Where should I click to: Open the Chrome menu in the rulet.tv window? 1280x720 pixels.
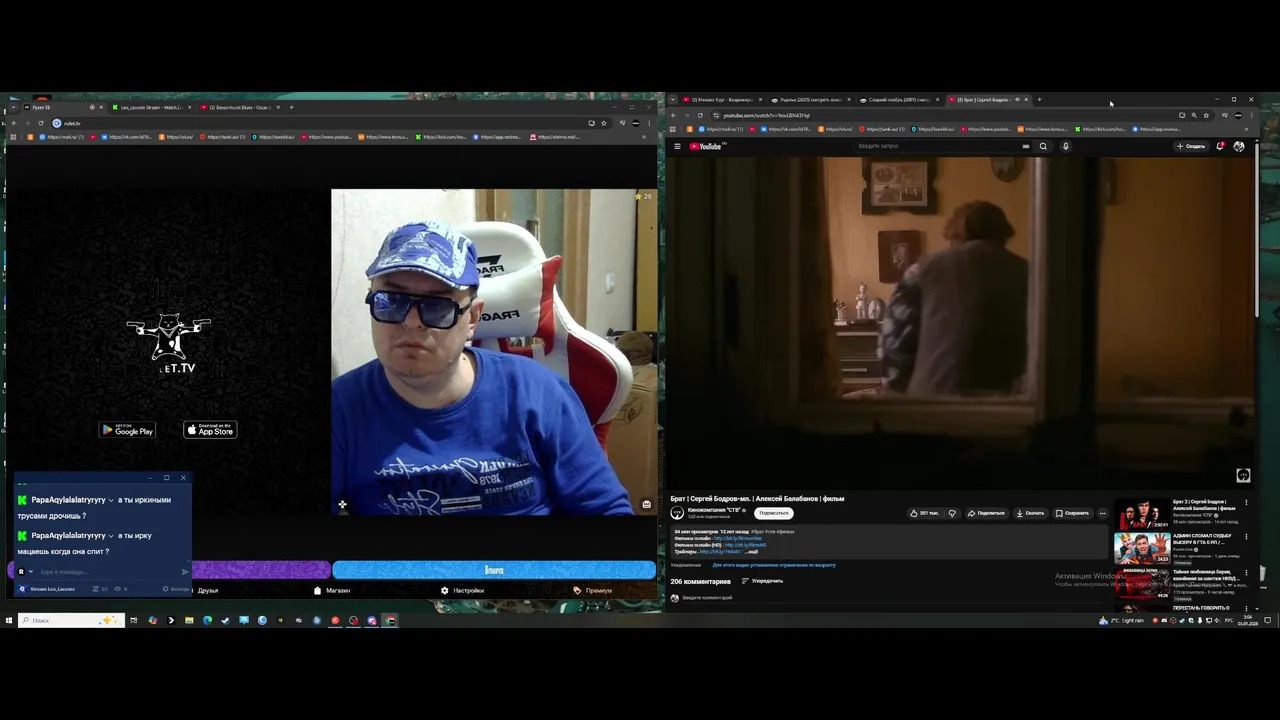pyautogui.click(x=649, y=123)
